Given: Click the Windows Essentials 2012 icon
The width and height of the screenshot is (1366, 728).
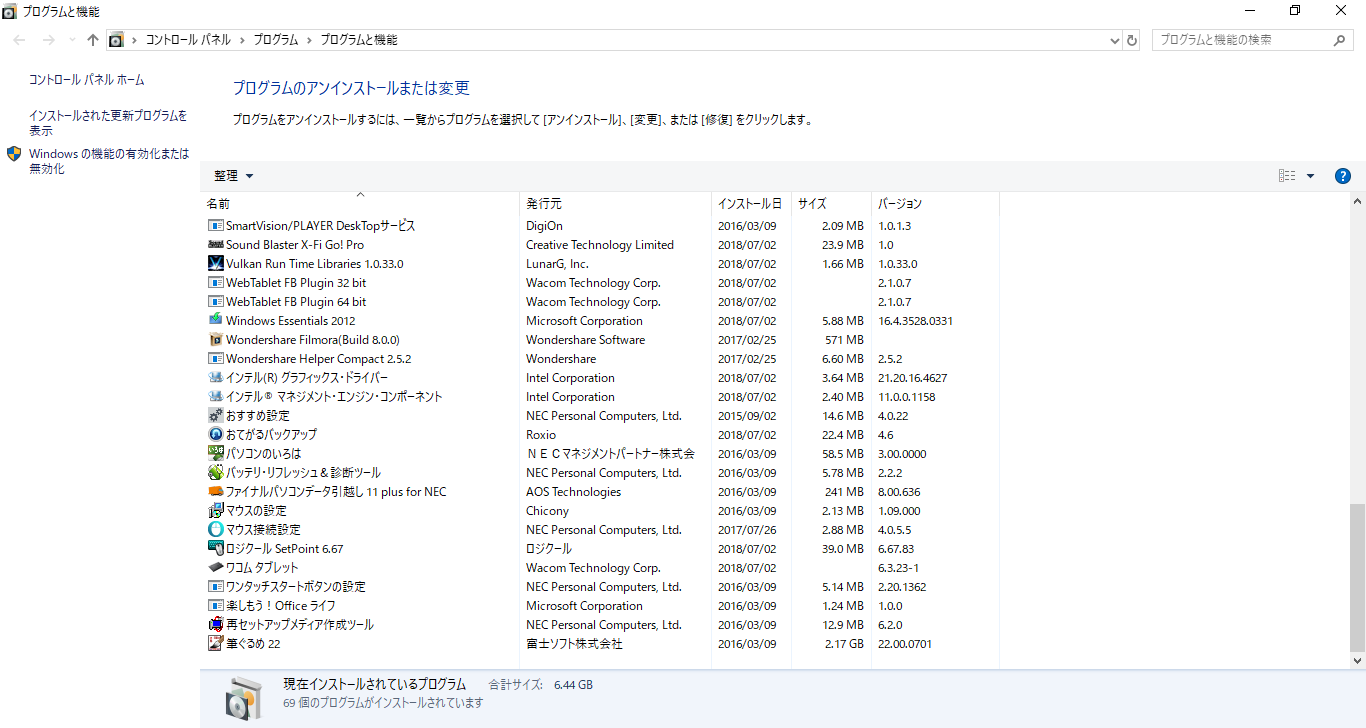Looking at the screenshot, I should (215, 321).
